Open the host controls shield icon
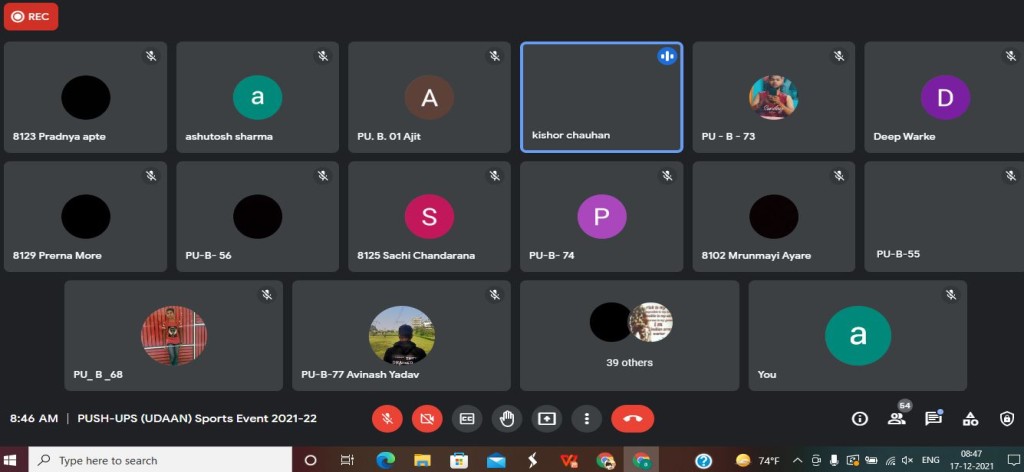Screen dimensions: 1024x472 (x=1007, y=418)
